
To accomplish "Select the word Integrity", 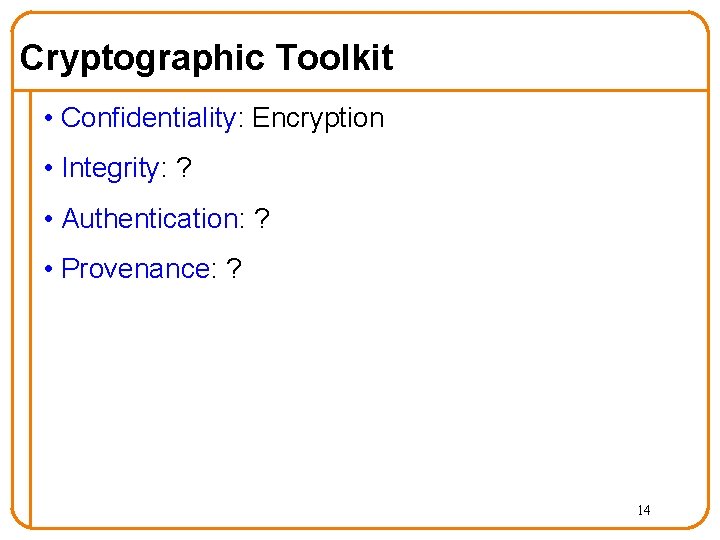I will (110, 168).
